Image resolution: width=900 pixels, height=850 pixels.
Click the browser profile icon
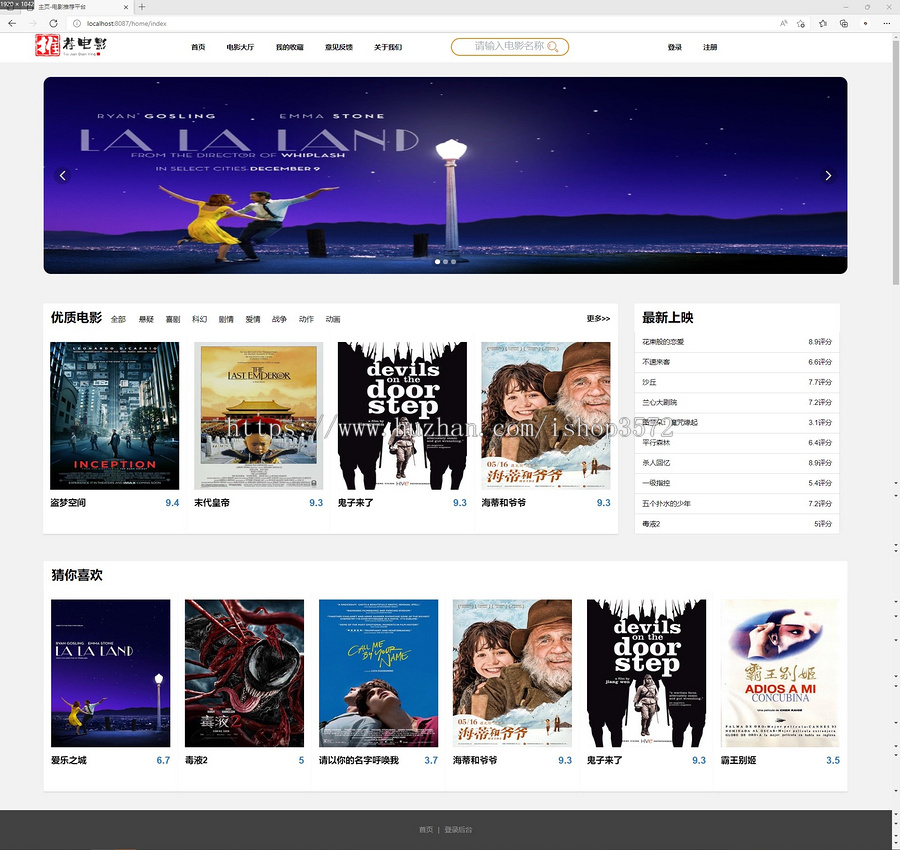(866, 24)
